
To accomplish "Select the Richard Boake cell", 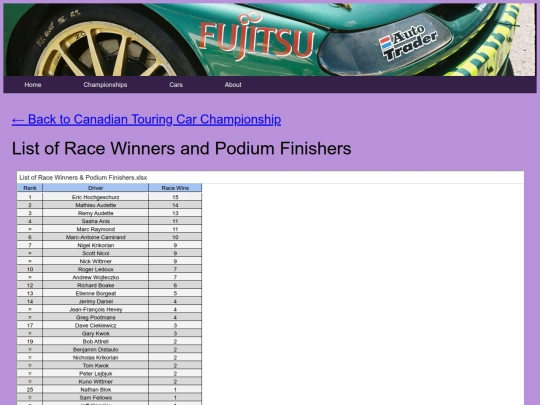I will coord(95,285).
